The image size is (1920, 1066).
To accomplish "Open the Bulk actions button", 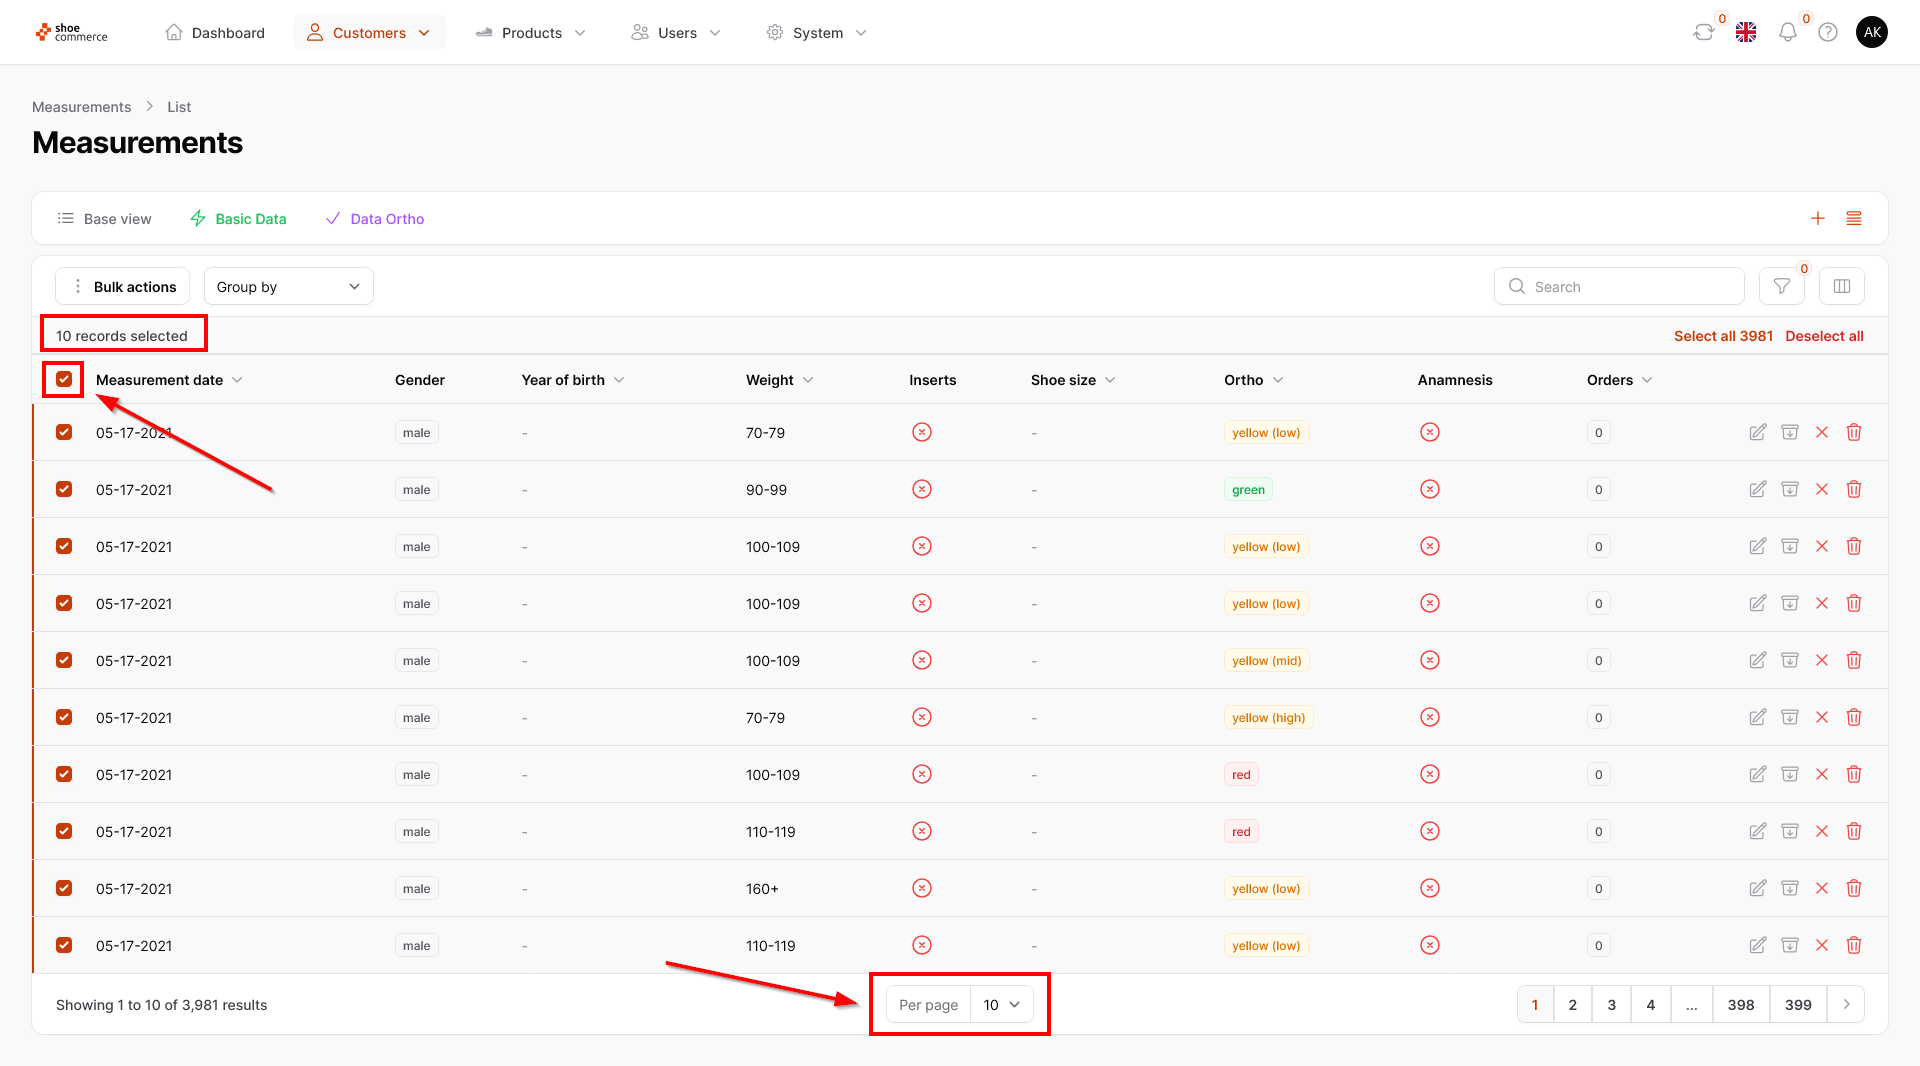I will point(122,287).
